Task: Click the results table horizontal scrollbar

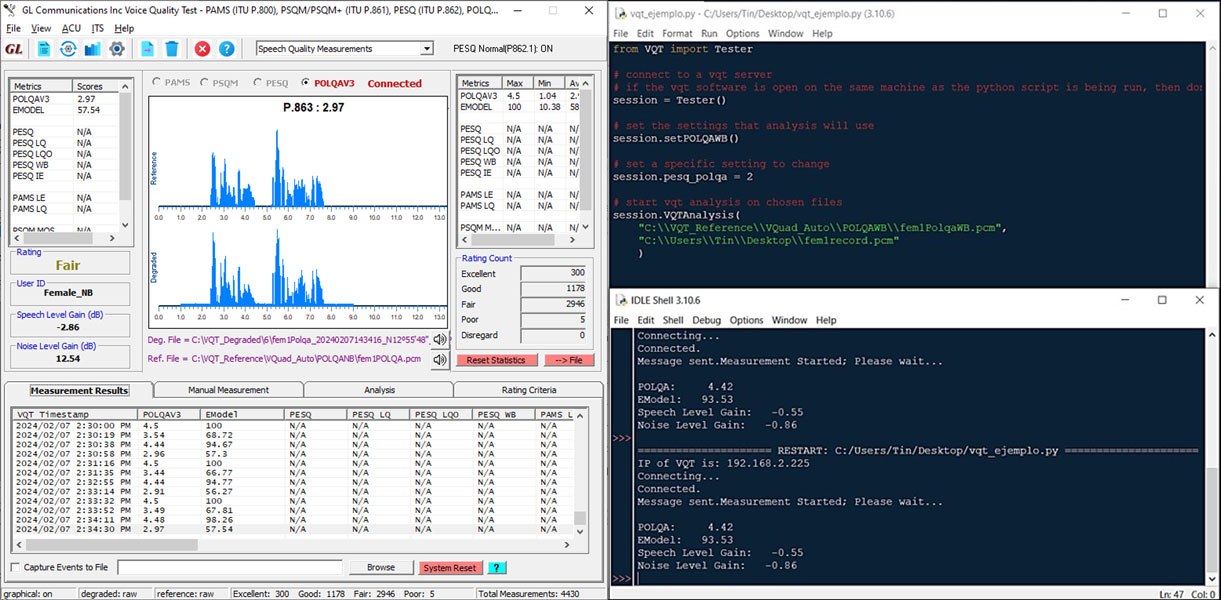Action: [293, 546]
